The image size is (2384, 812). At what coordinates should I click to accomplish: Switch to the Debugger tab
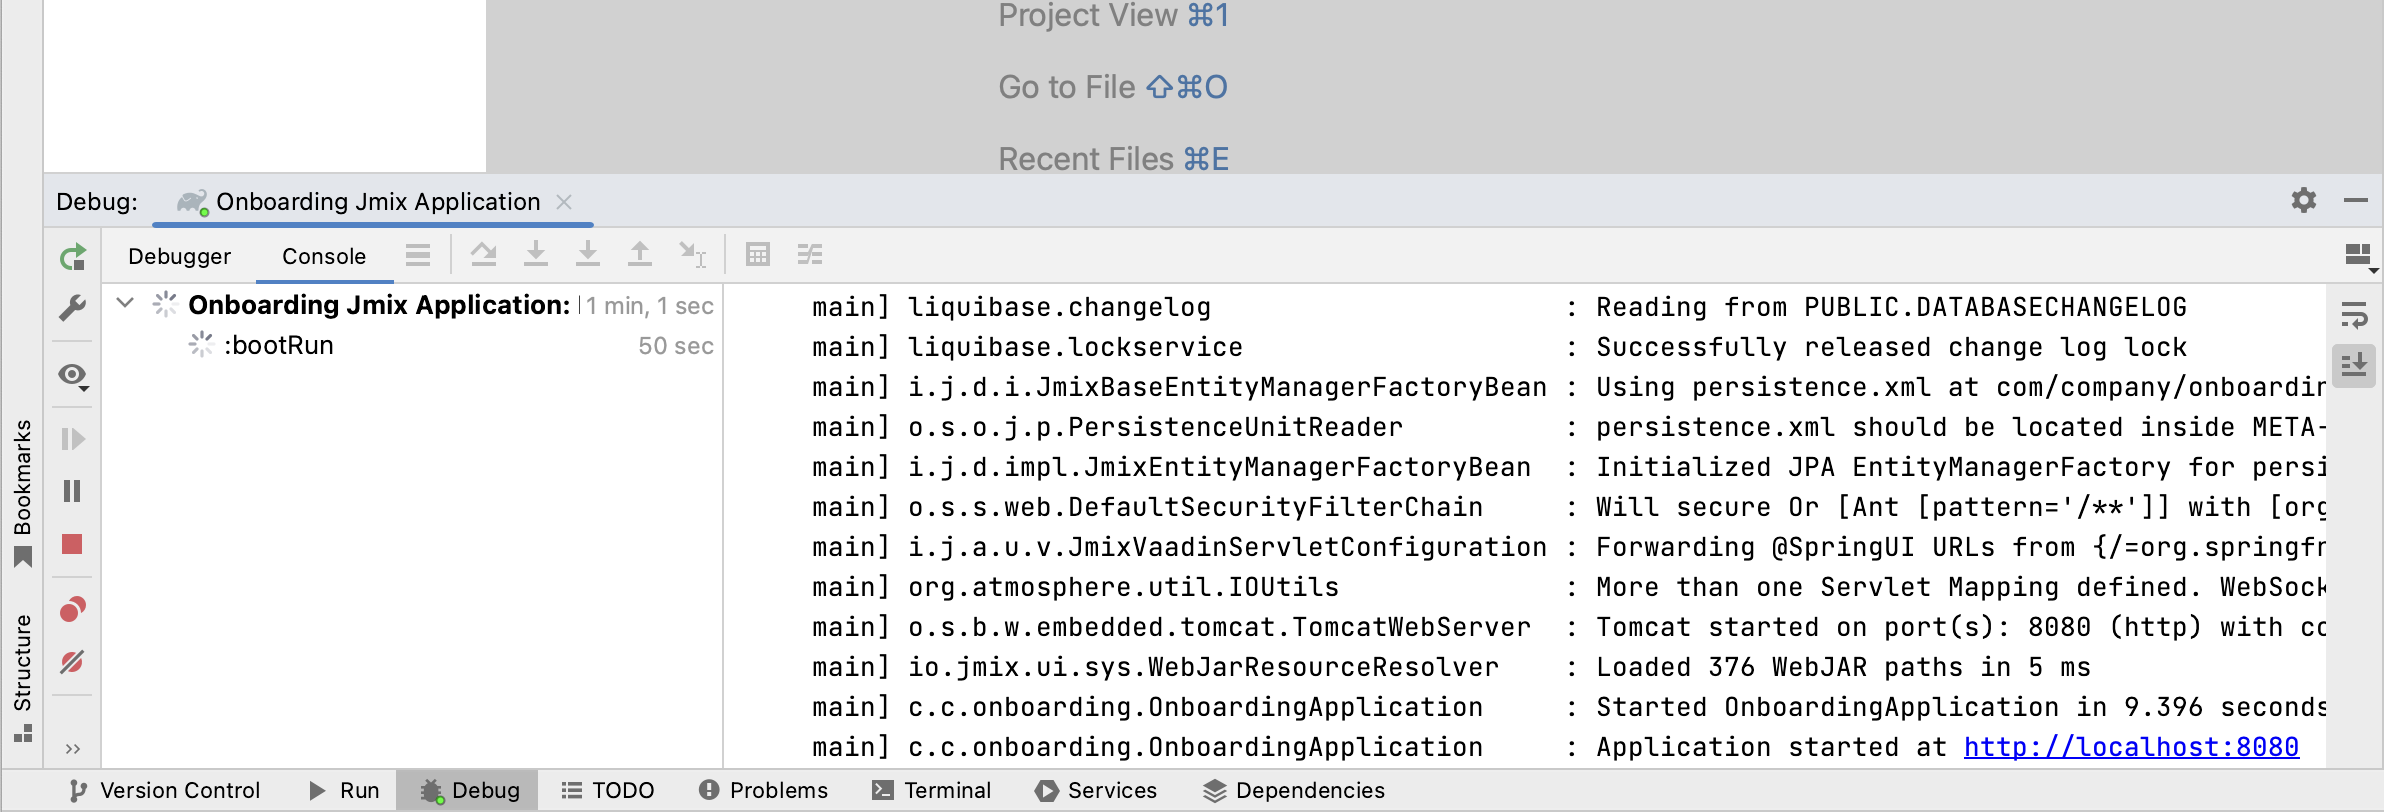coord(179,257)
